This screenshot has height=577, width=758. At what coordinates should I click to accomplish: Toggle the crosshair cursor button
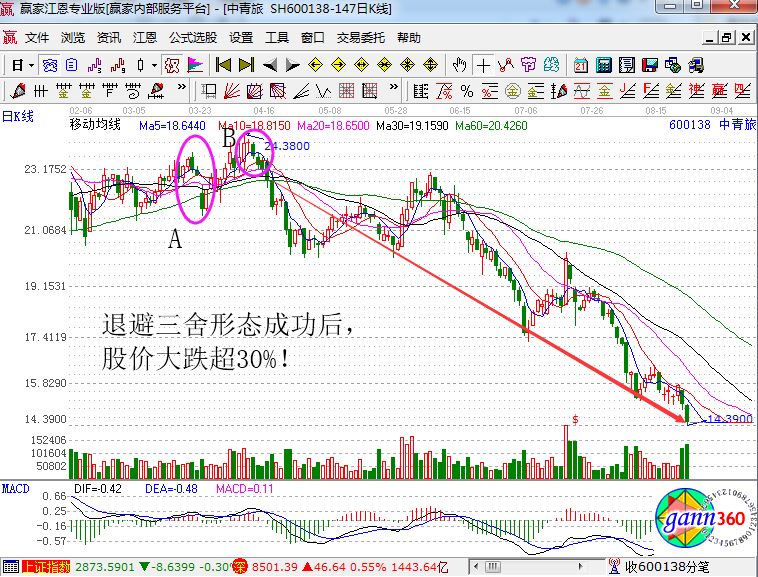(x=484, y=65)
